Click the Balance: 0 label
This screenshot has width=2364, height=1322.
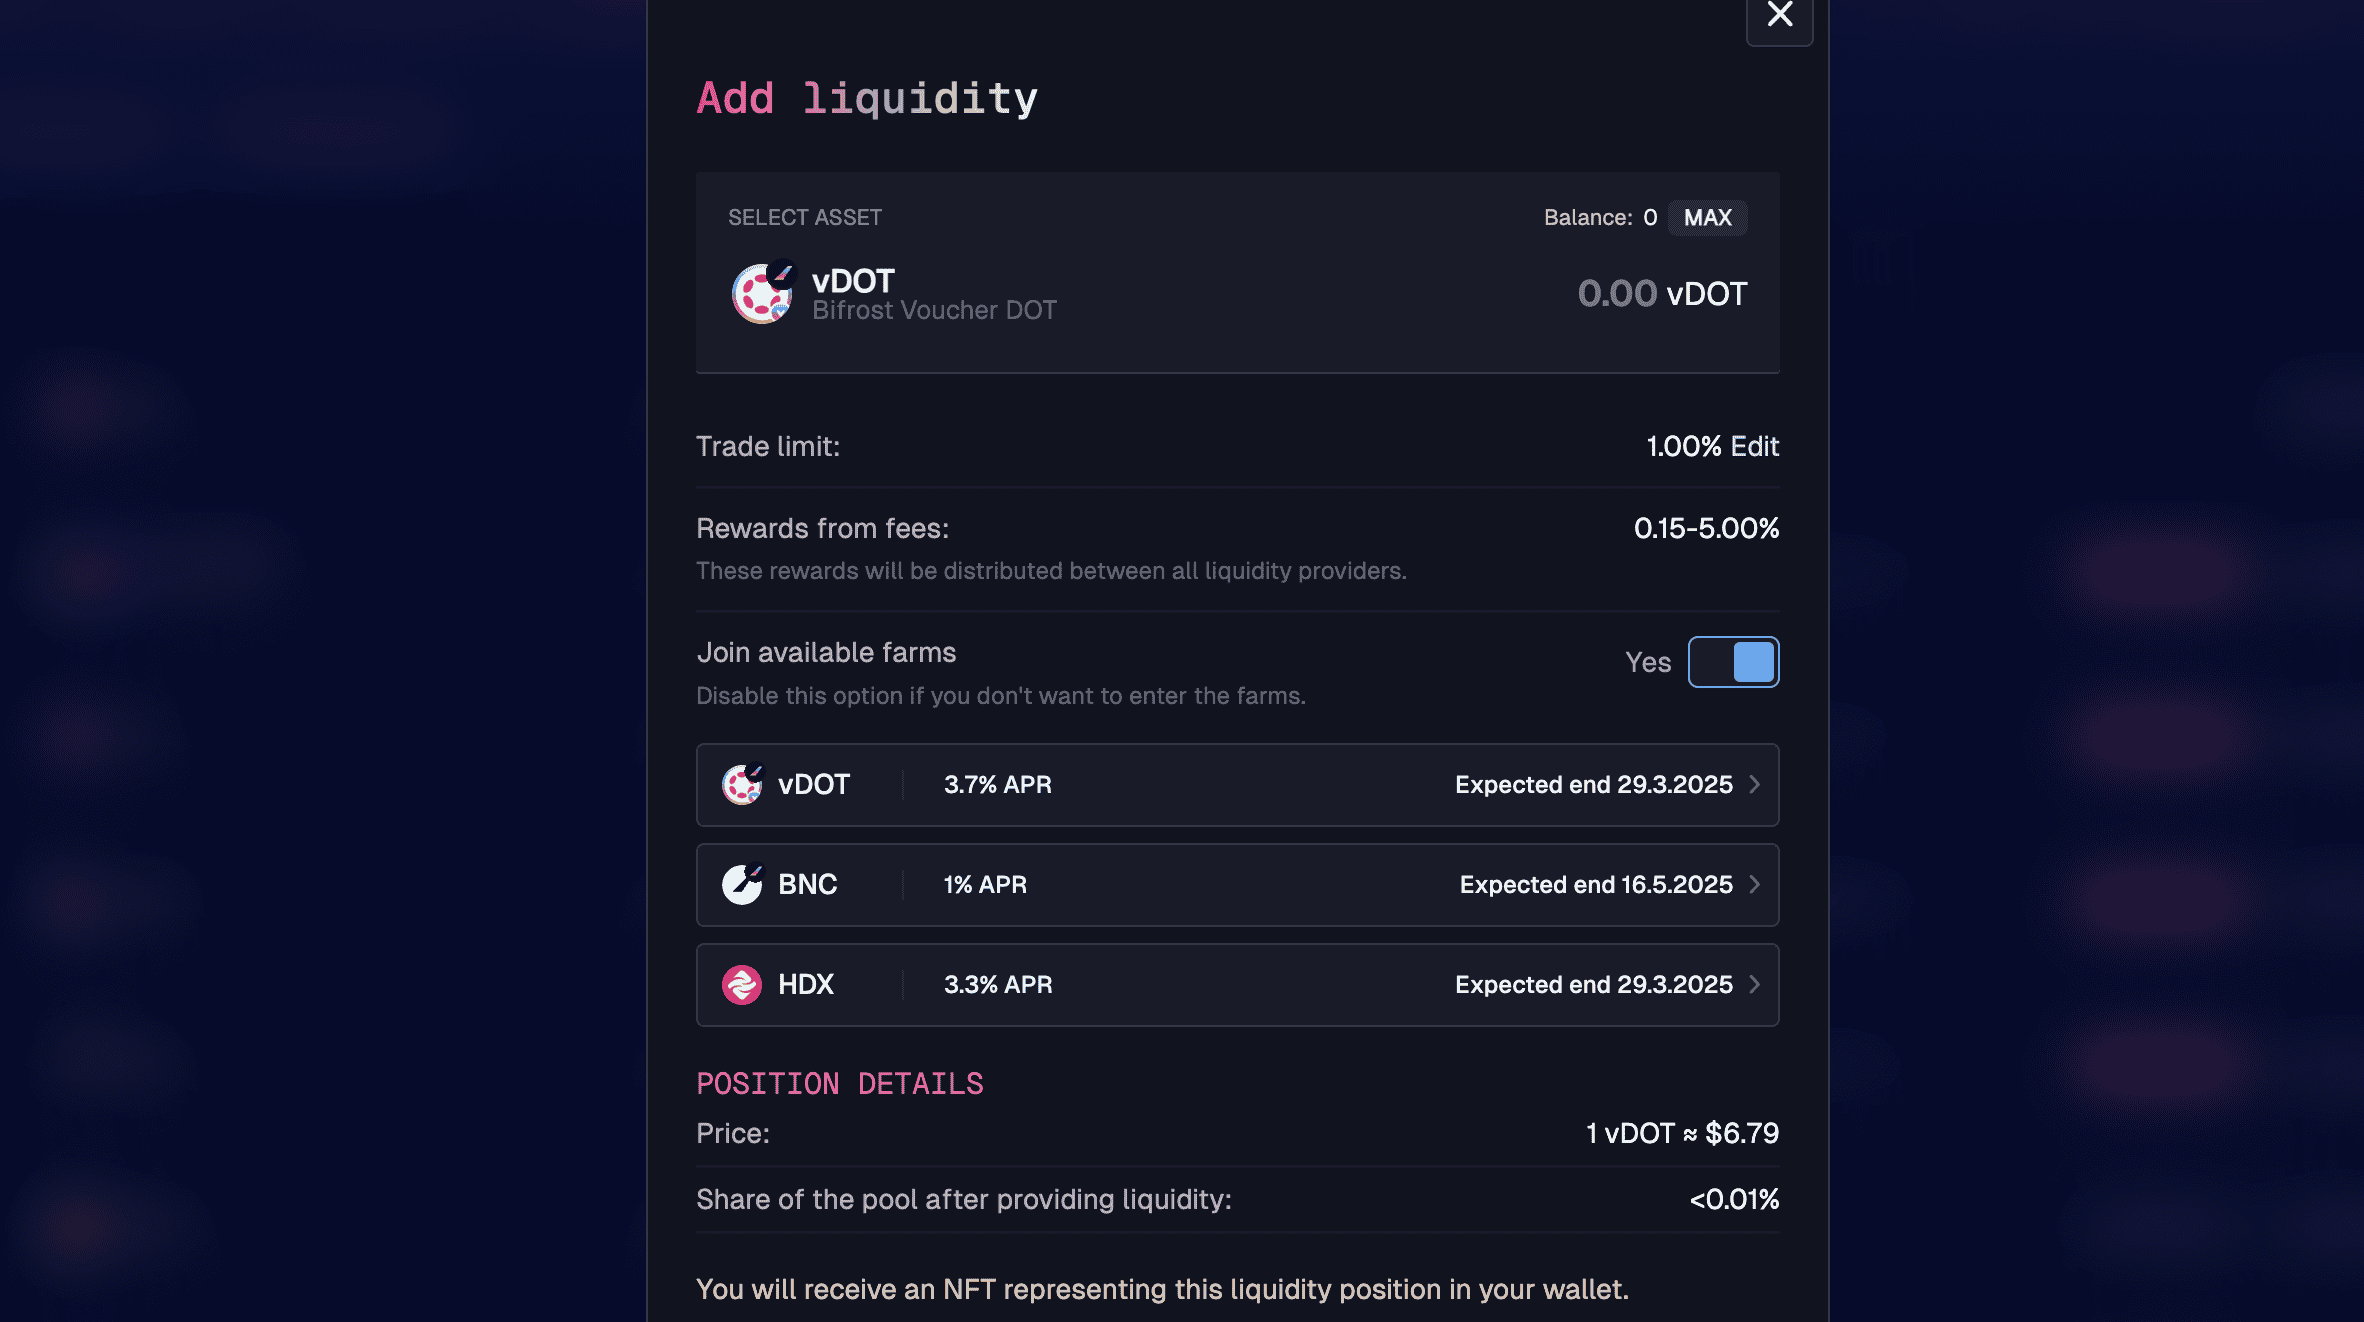[1600, 218]
